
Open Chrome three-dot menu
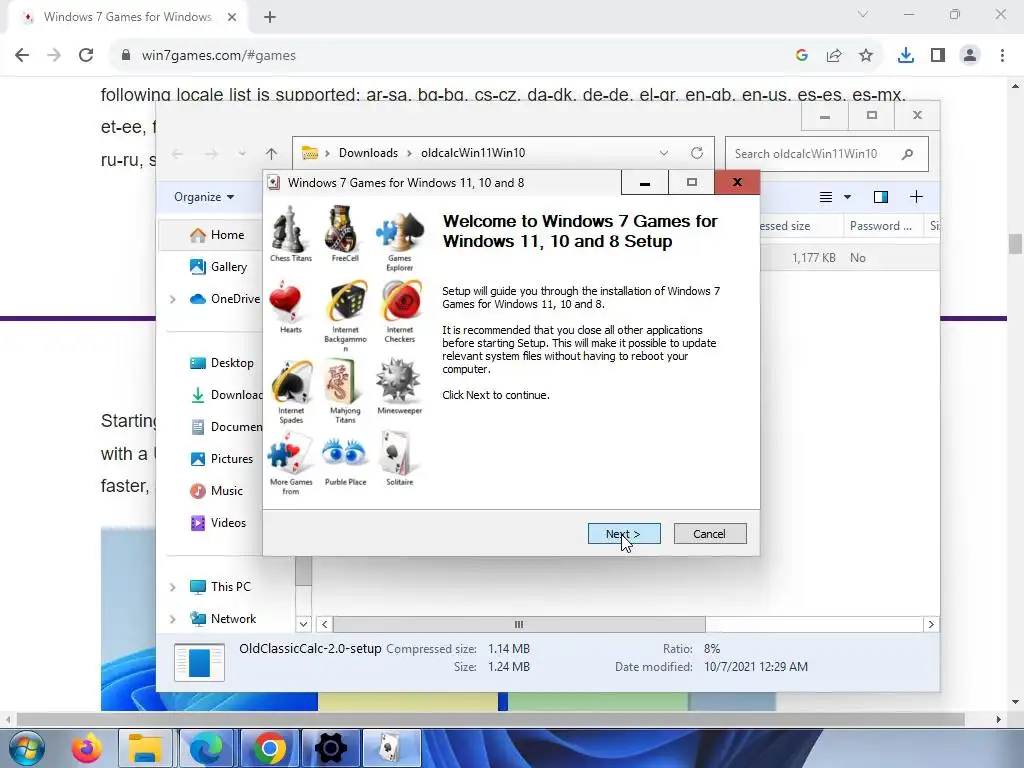tap(1002, 56)
